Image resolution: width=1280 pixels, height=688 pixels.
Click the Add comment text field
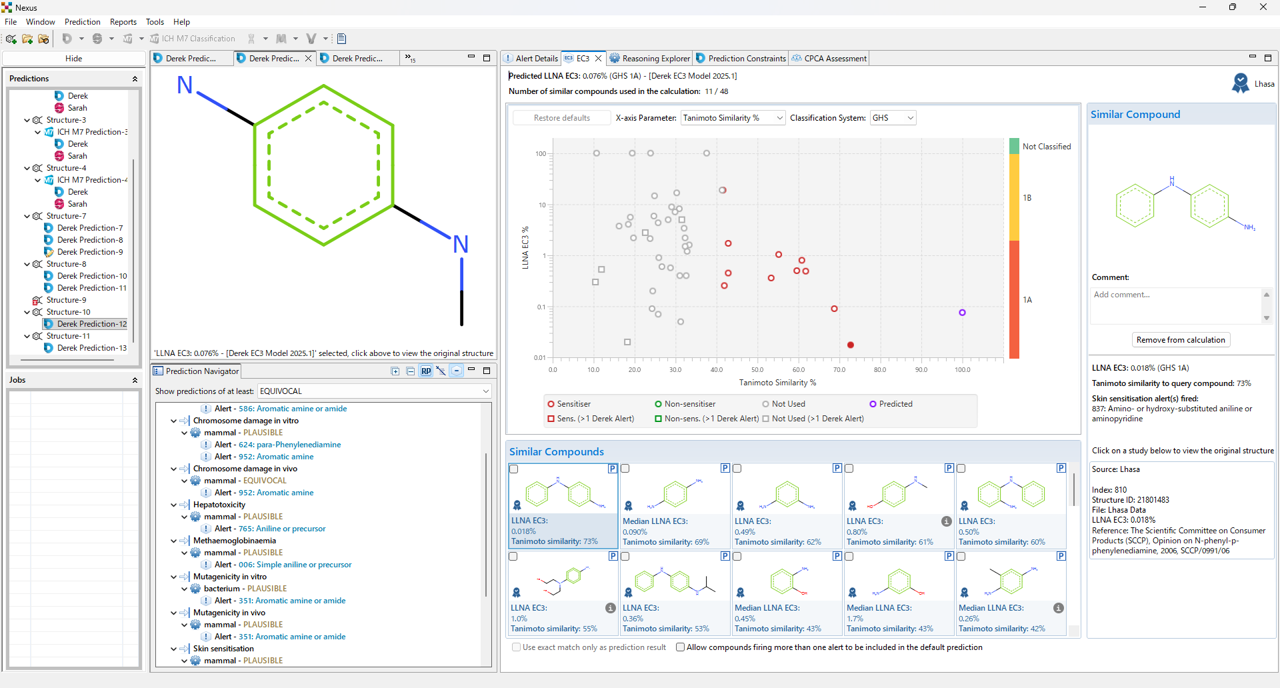[1174, 304]
